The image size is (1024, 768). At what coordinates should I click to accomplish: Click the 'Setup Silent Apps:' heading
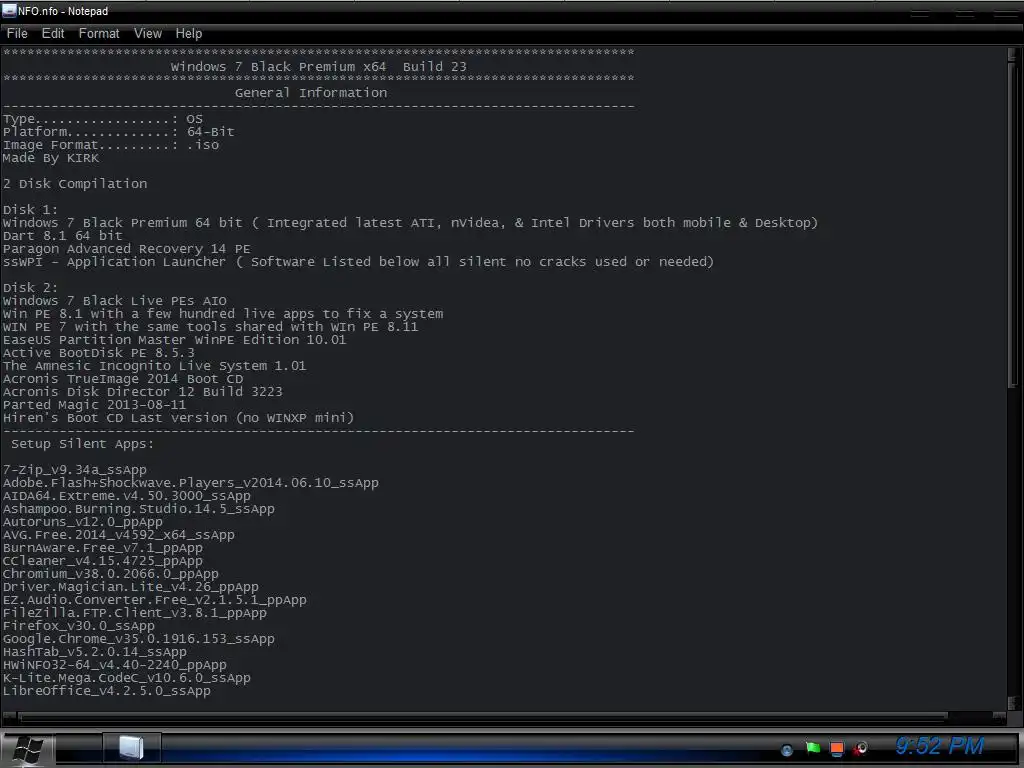[82, 444]
